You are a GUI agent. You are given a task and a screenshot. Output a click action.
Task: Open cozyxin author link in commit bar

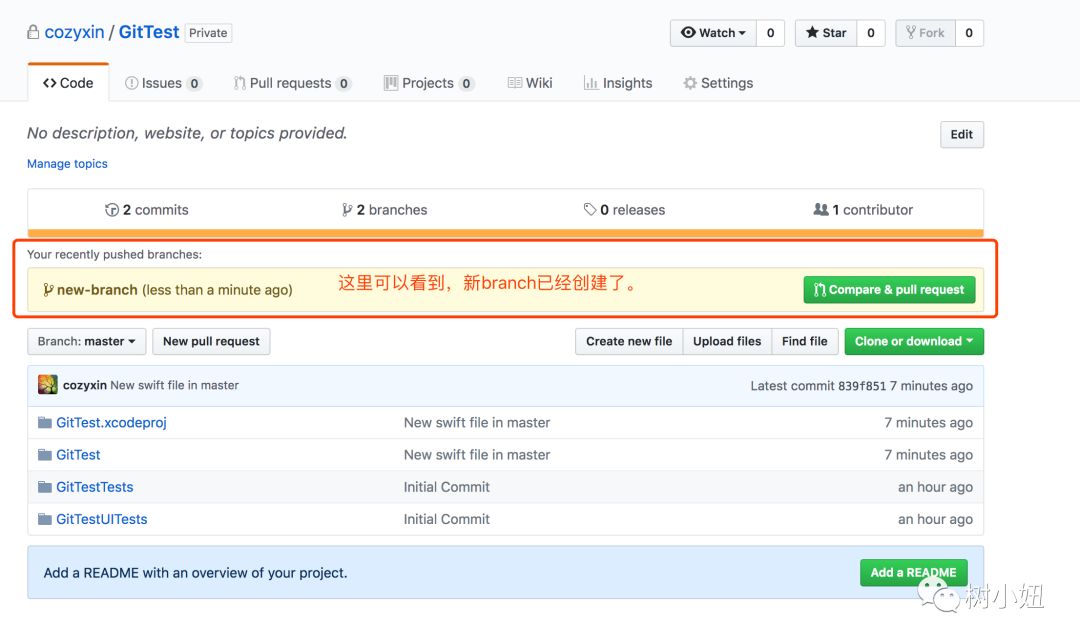point(85,385)
